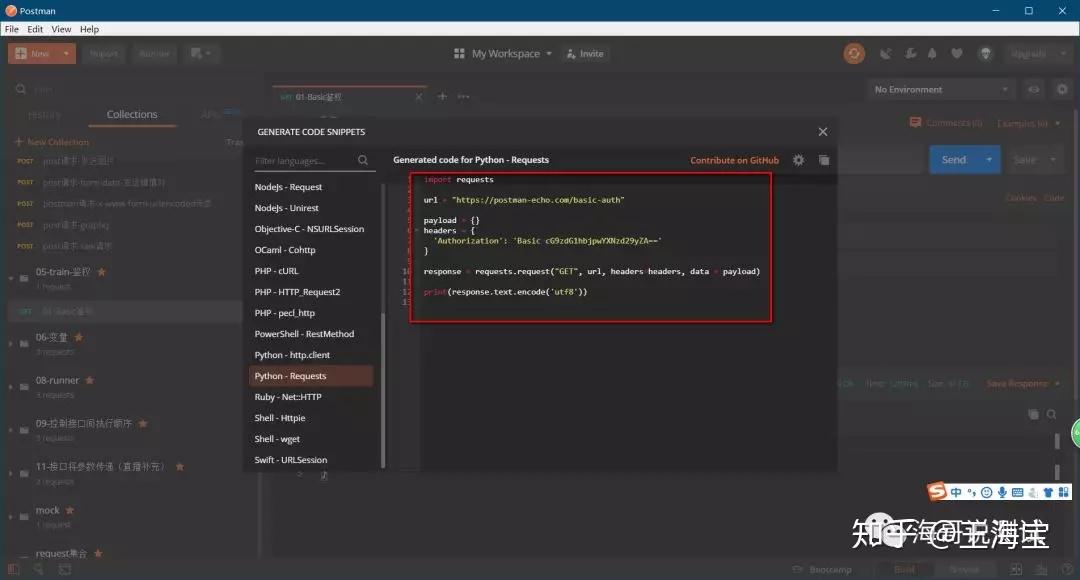Open the user avatar menu
The image size is (1080, 580).
[x=986, y=54]
